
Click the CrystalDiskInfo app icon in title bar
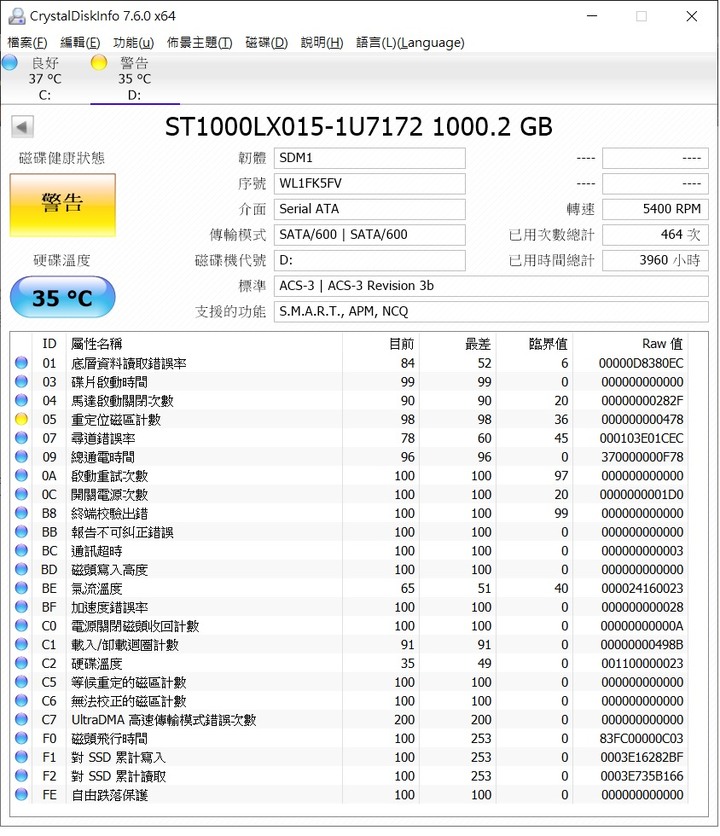pos(17,16)
